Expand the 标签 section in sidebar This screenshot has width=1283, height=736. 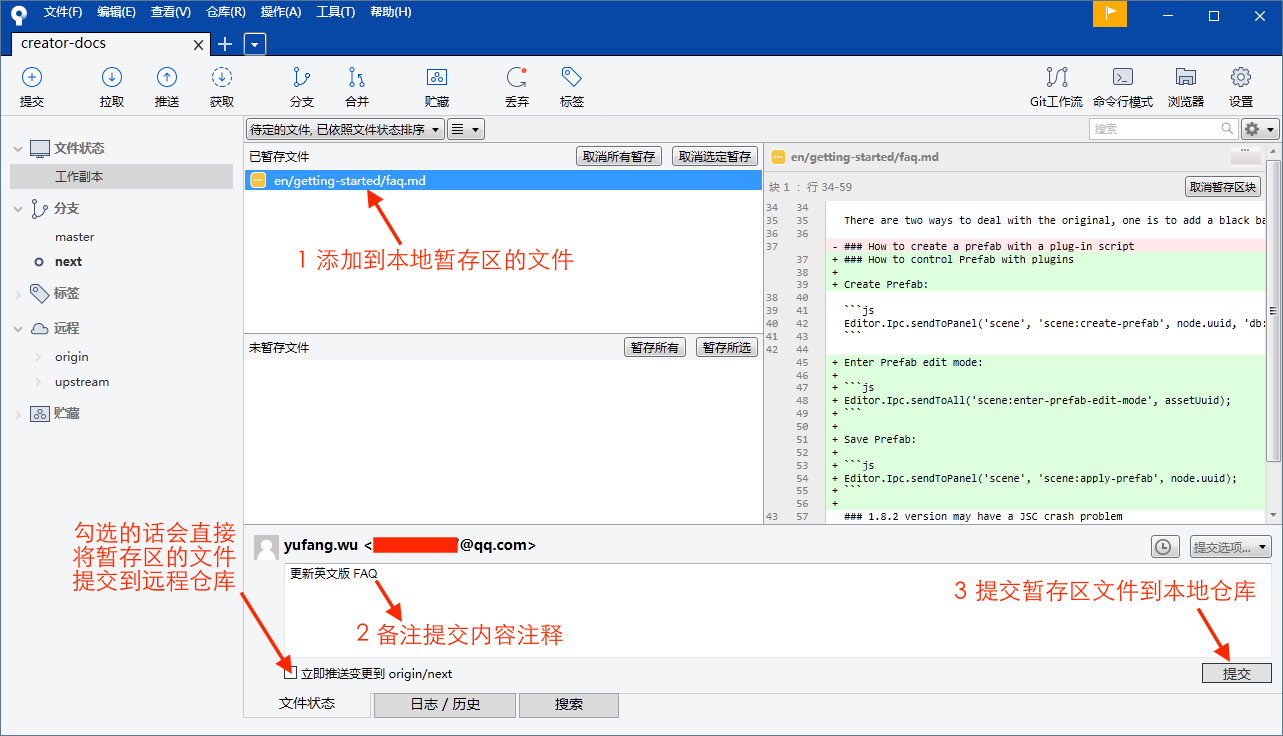coord(17,294)
